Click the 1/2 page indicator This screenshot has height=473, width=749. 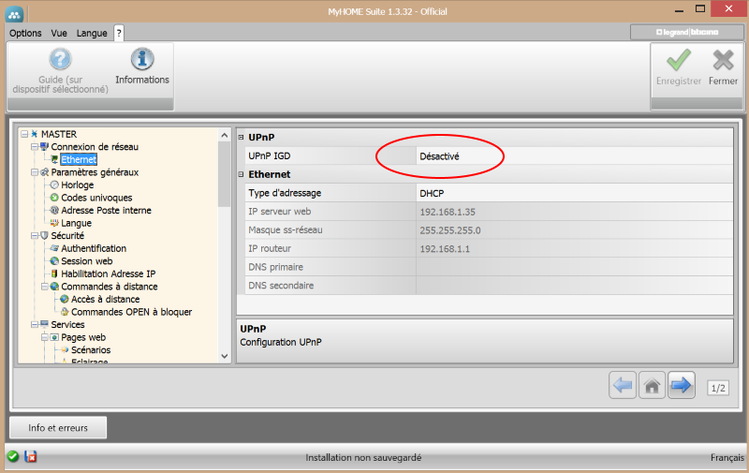(x=718, y=388)
